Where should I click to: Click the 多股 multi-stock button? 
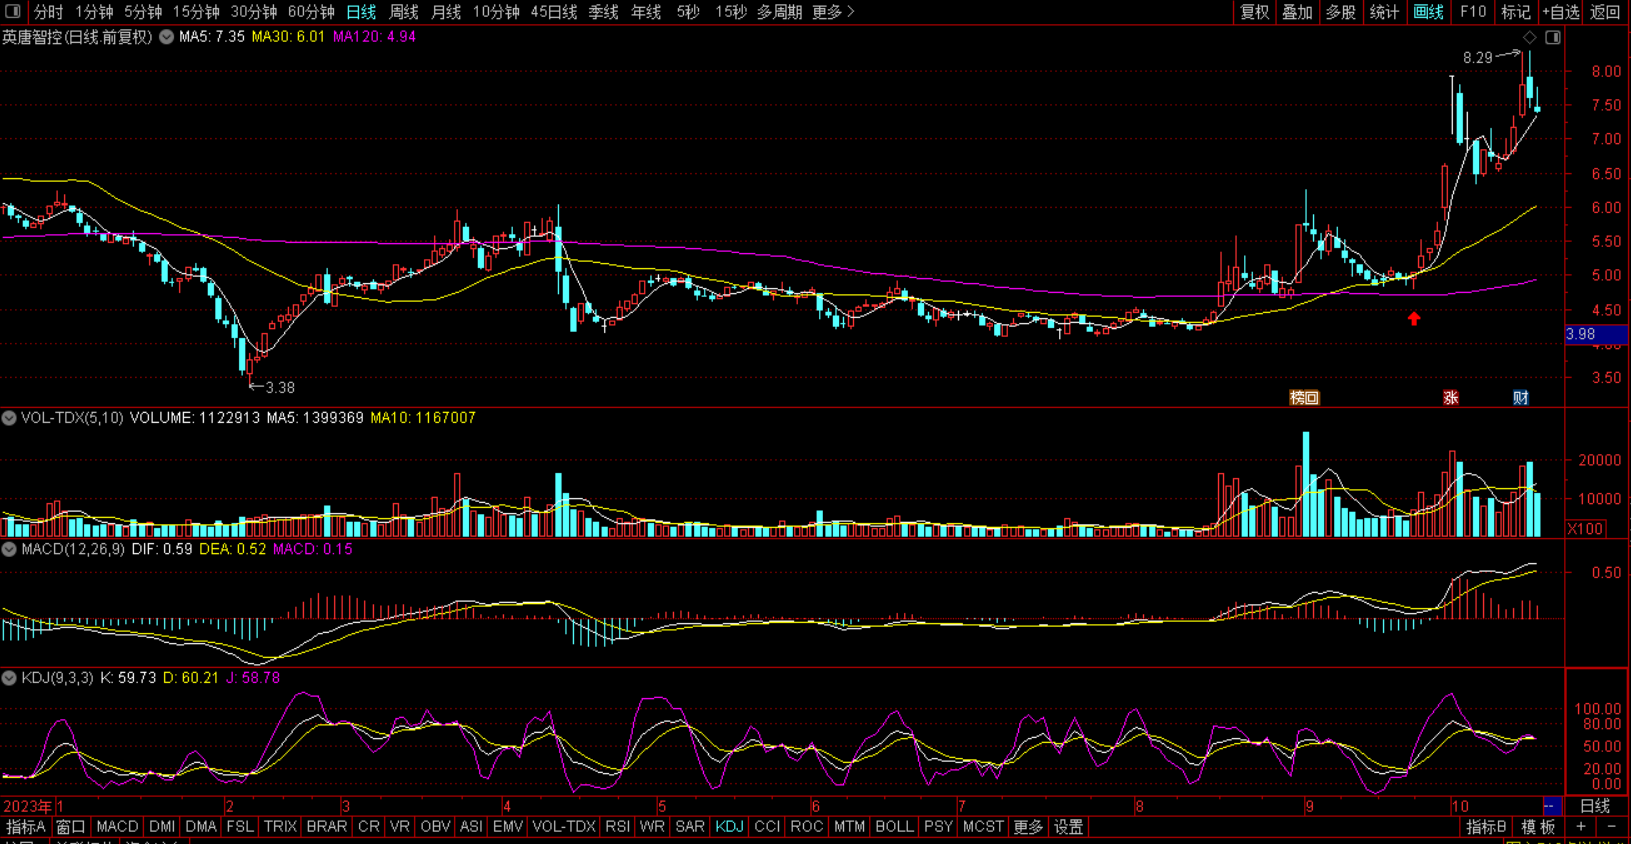pyautogui.click(x=1341, y=12)
